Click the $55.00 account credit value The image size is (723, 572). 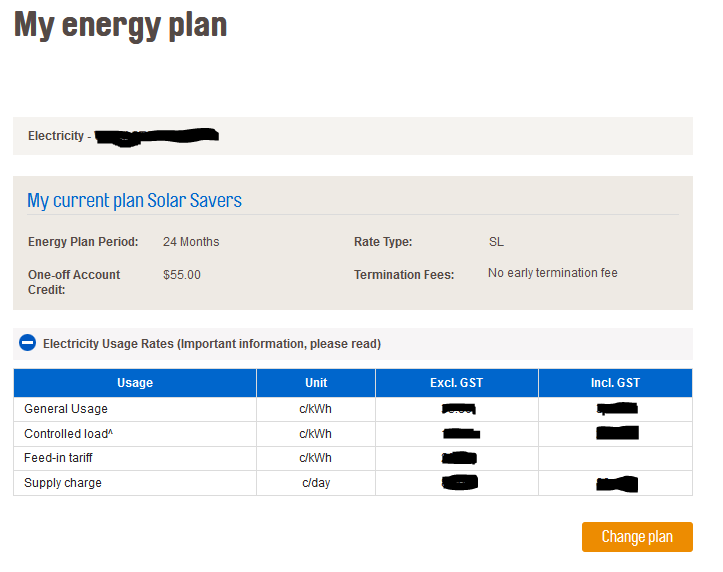click(182, 275)
